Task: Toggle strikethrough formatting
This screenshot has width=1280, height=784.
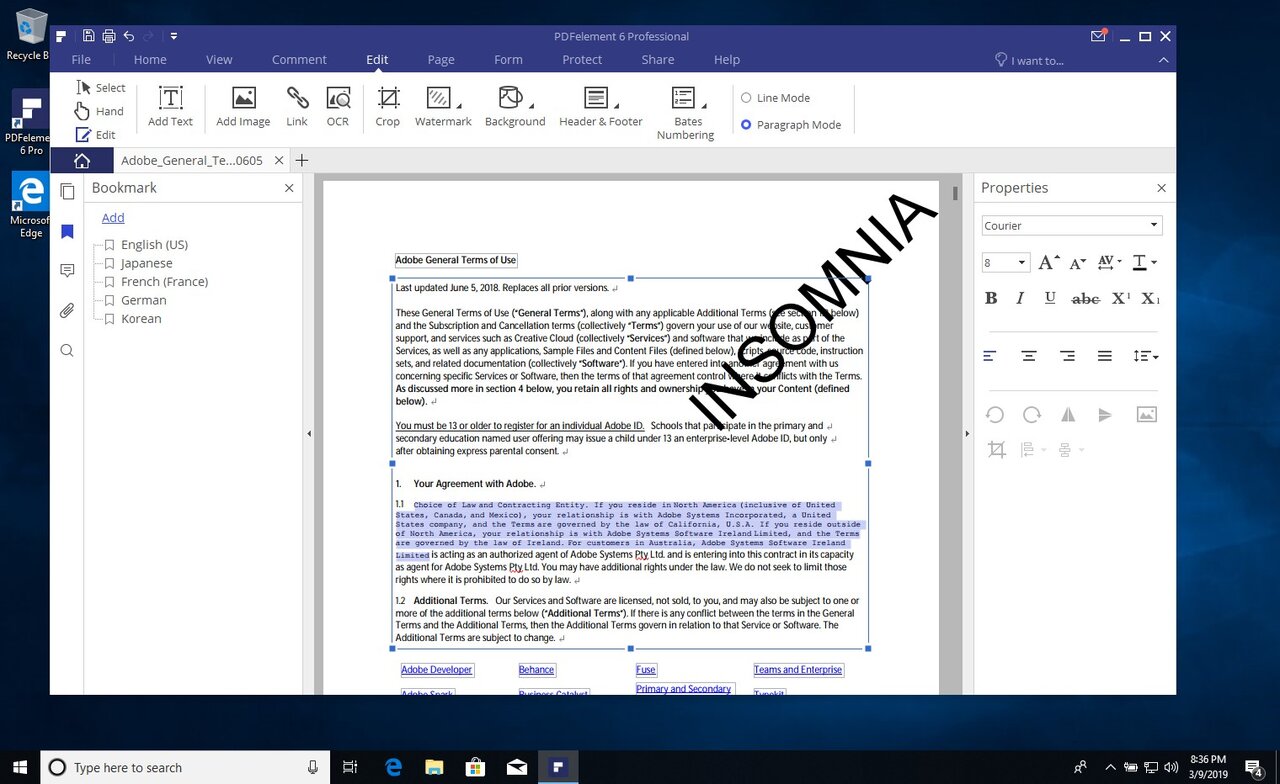Action: coord(1085,298)
